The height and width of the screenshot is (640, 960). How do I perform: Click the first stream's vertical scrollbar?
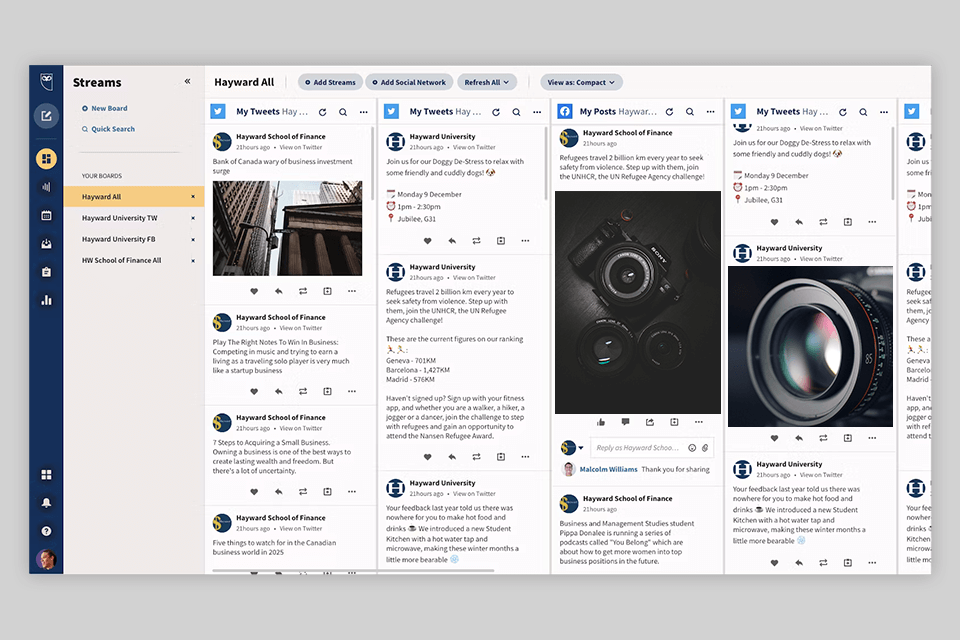pos(372,163)
